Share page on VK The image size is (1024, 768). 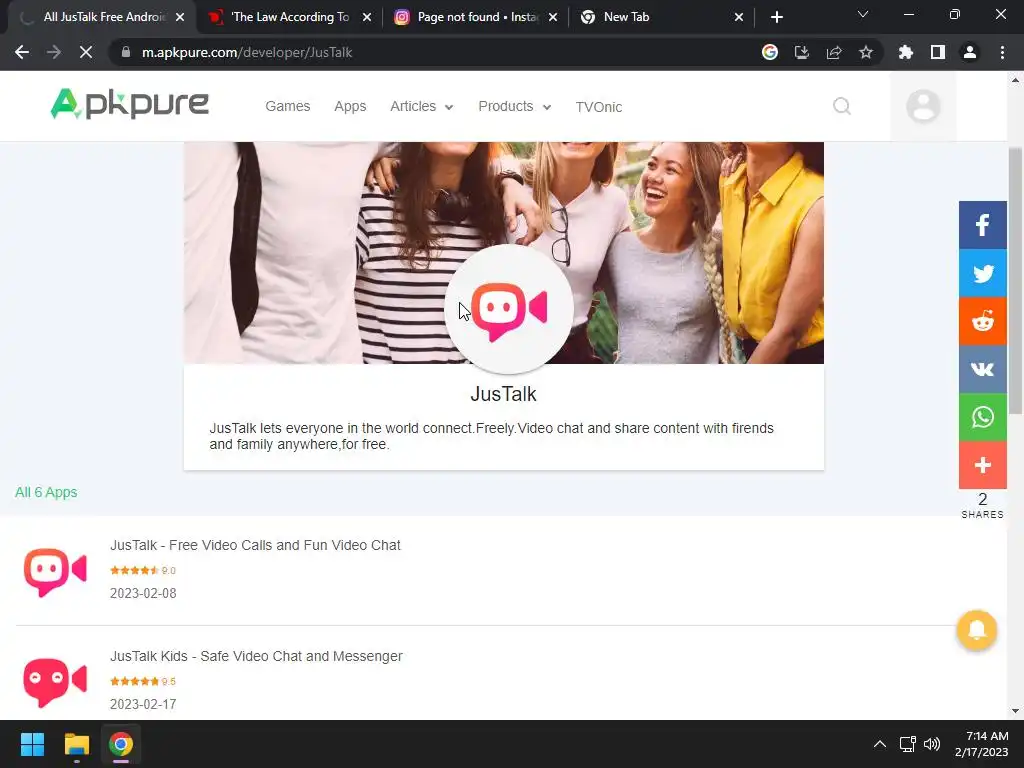click(982, 369)
